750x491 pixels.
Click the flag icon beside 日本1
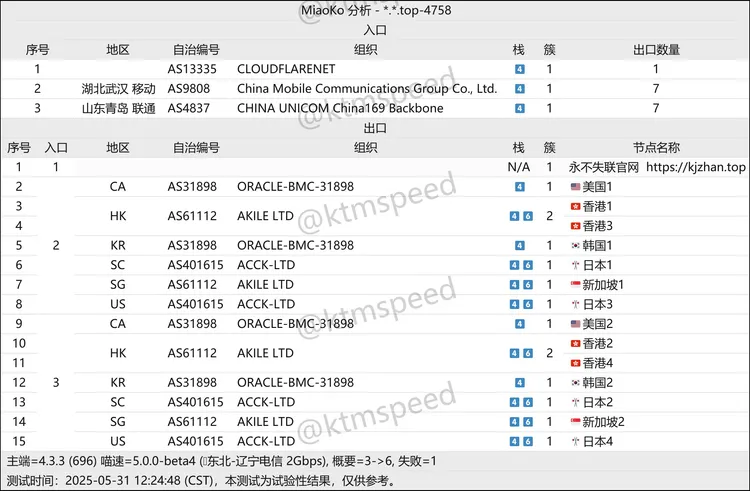574,265
